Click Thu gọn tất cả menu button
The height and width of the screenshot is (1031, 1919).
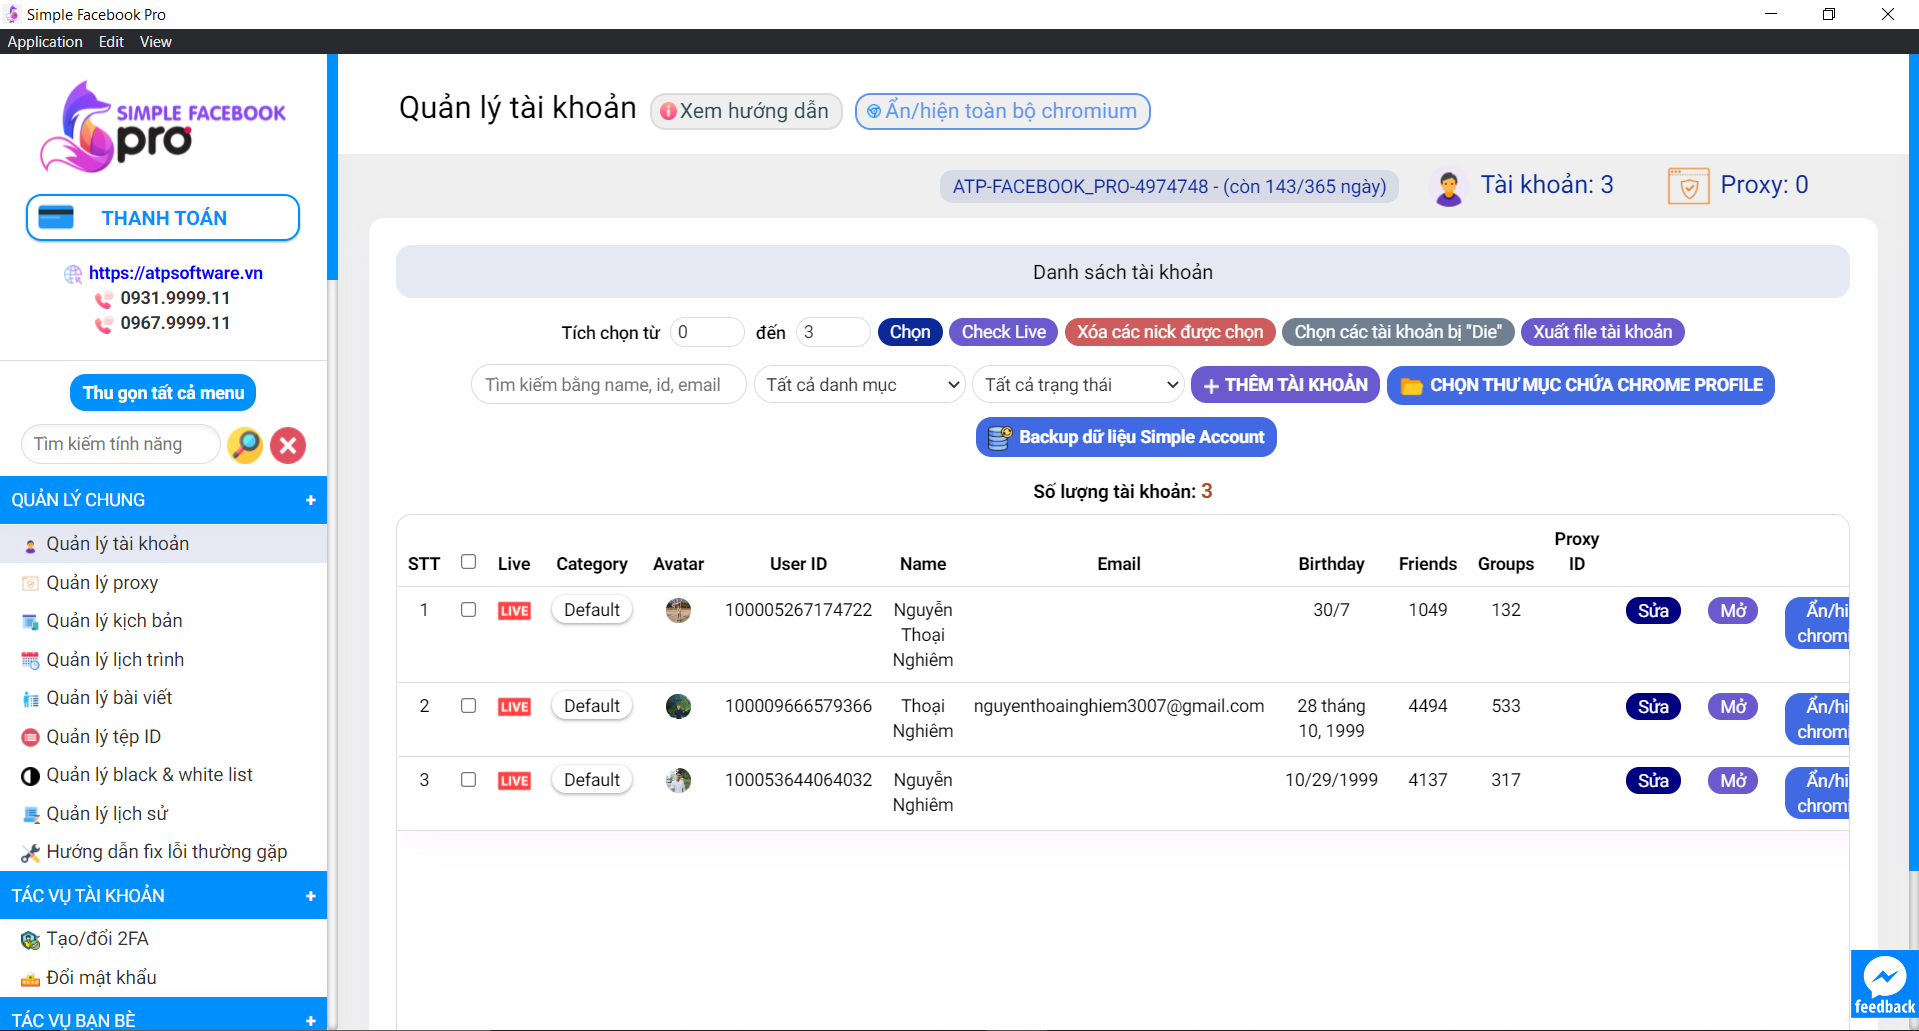(163, 393)
